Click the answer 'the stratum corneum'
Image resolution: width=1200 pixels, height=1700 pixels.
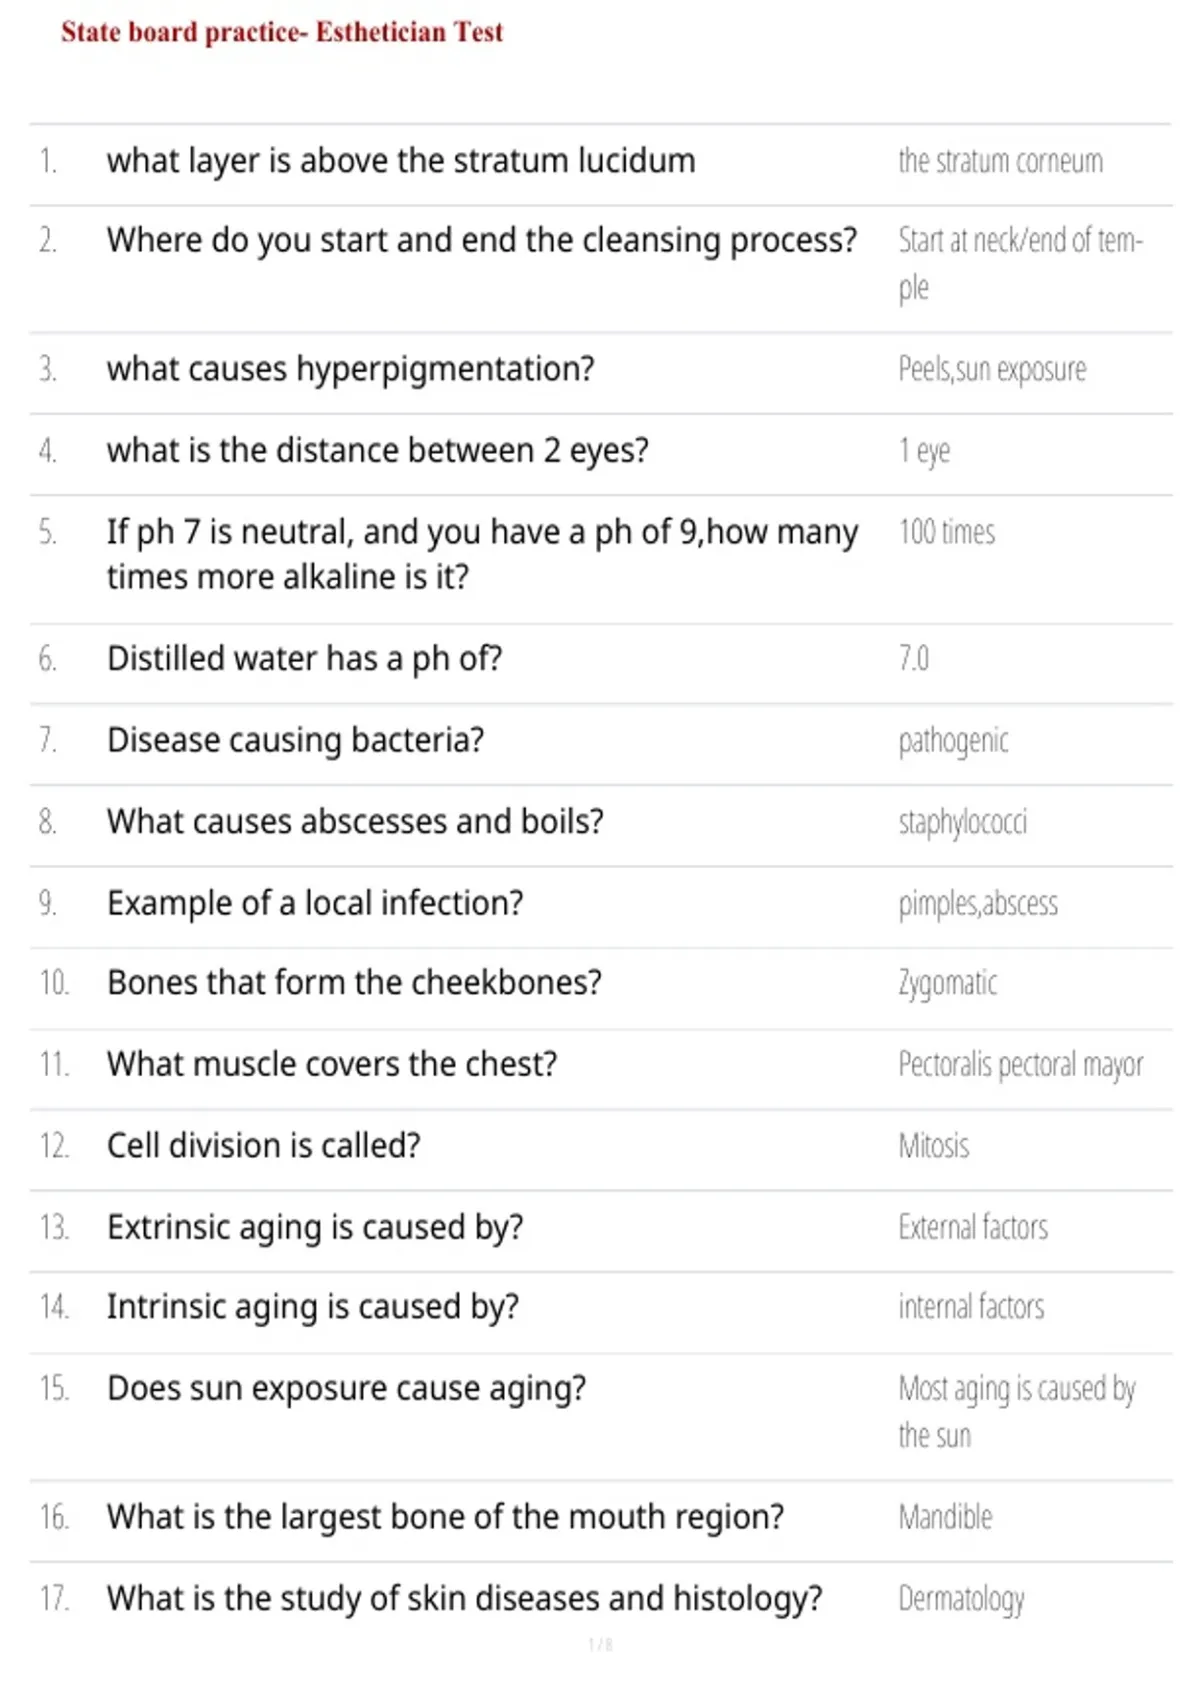[1000, 161]
